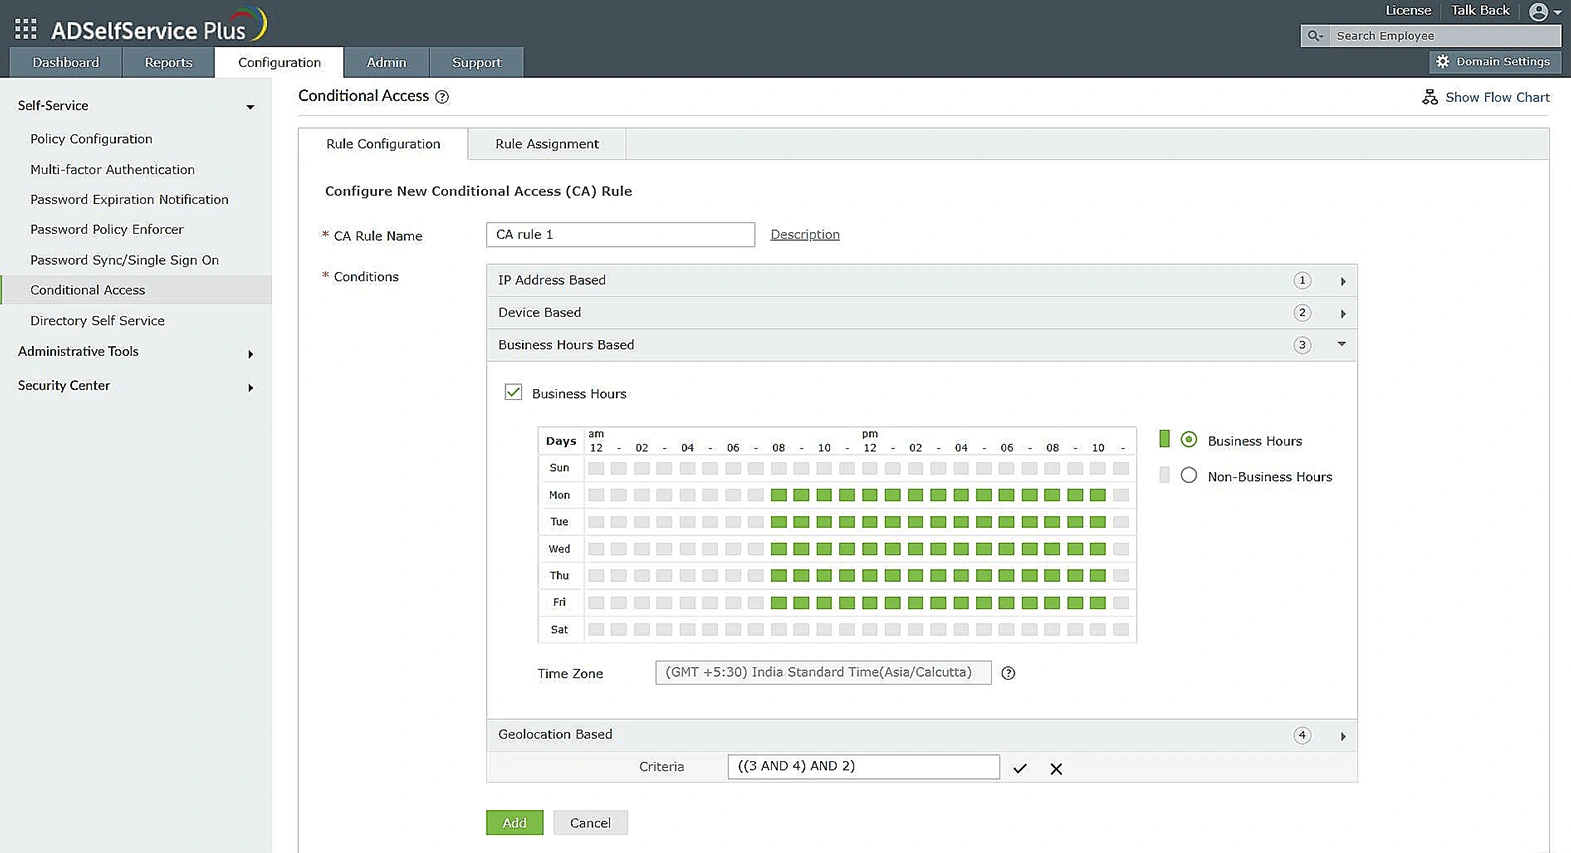Open the Description link

tap(805, 235)
